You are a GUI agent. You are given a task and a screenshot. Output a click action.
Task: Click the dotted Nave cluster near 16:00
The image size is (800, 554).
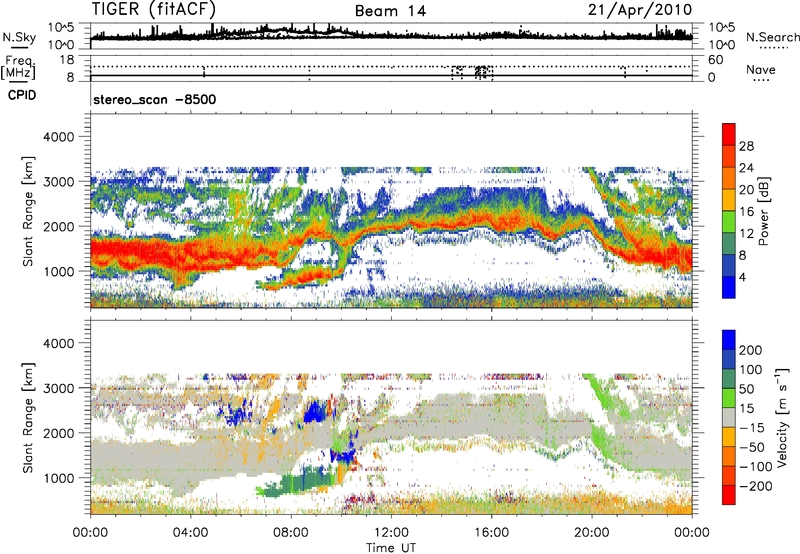coord(482,72)
